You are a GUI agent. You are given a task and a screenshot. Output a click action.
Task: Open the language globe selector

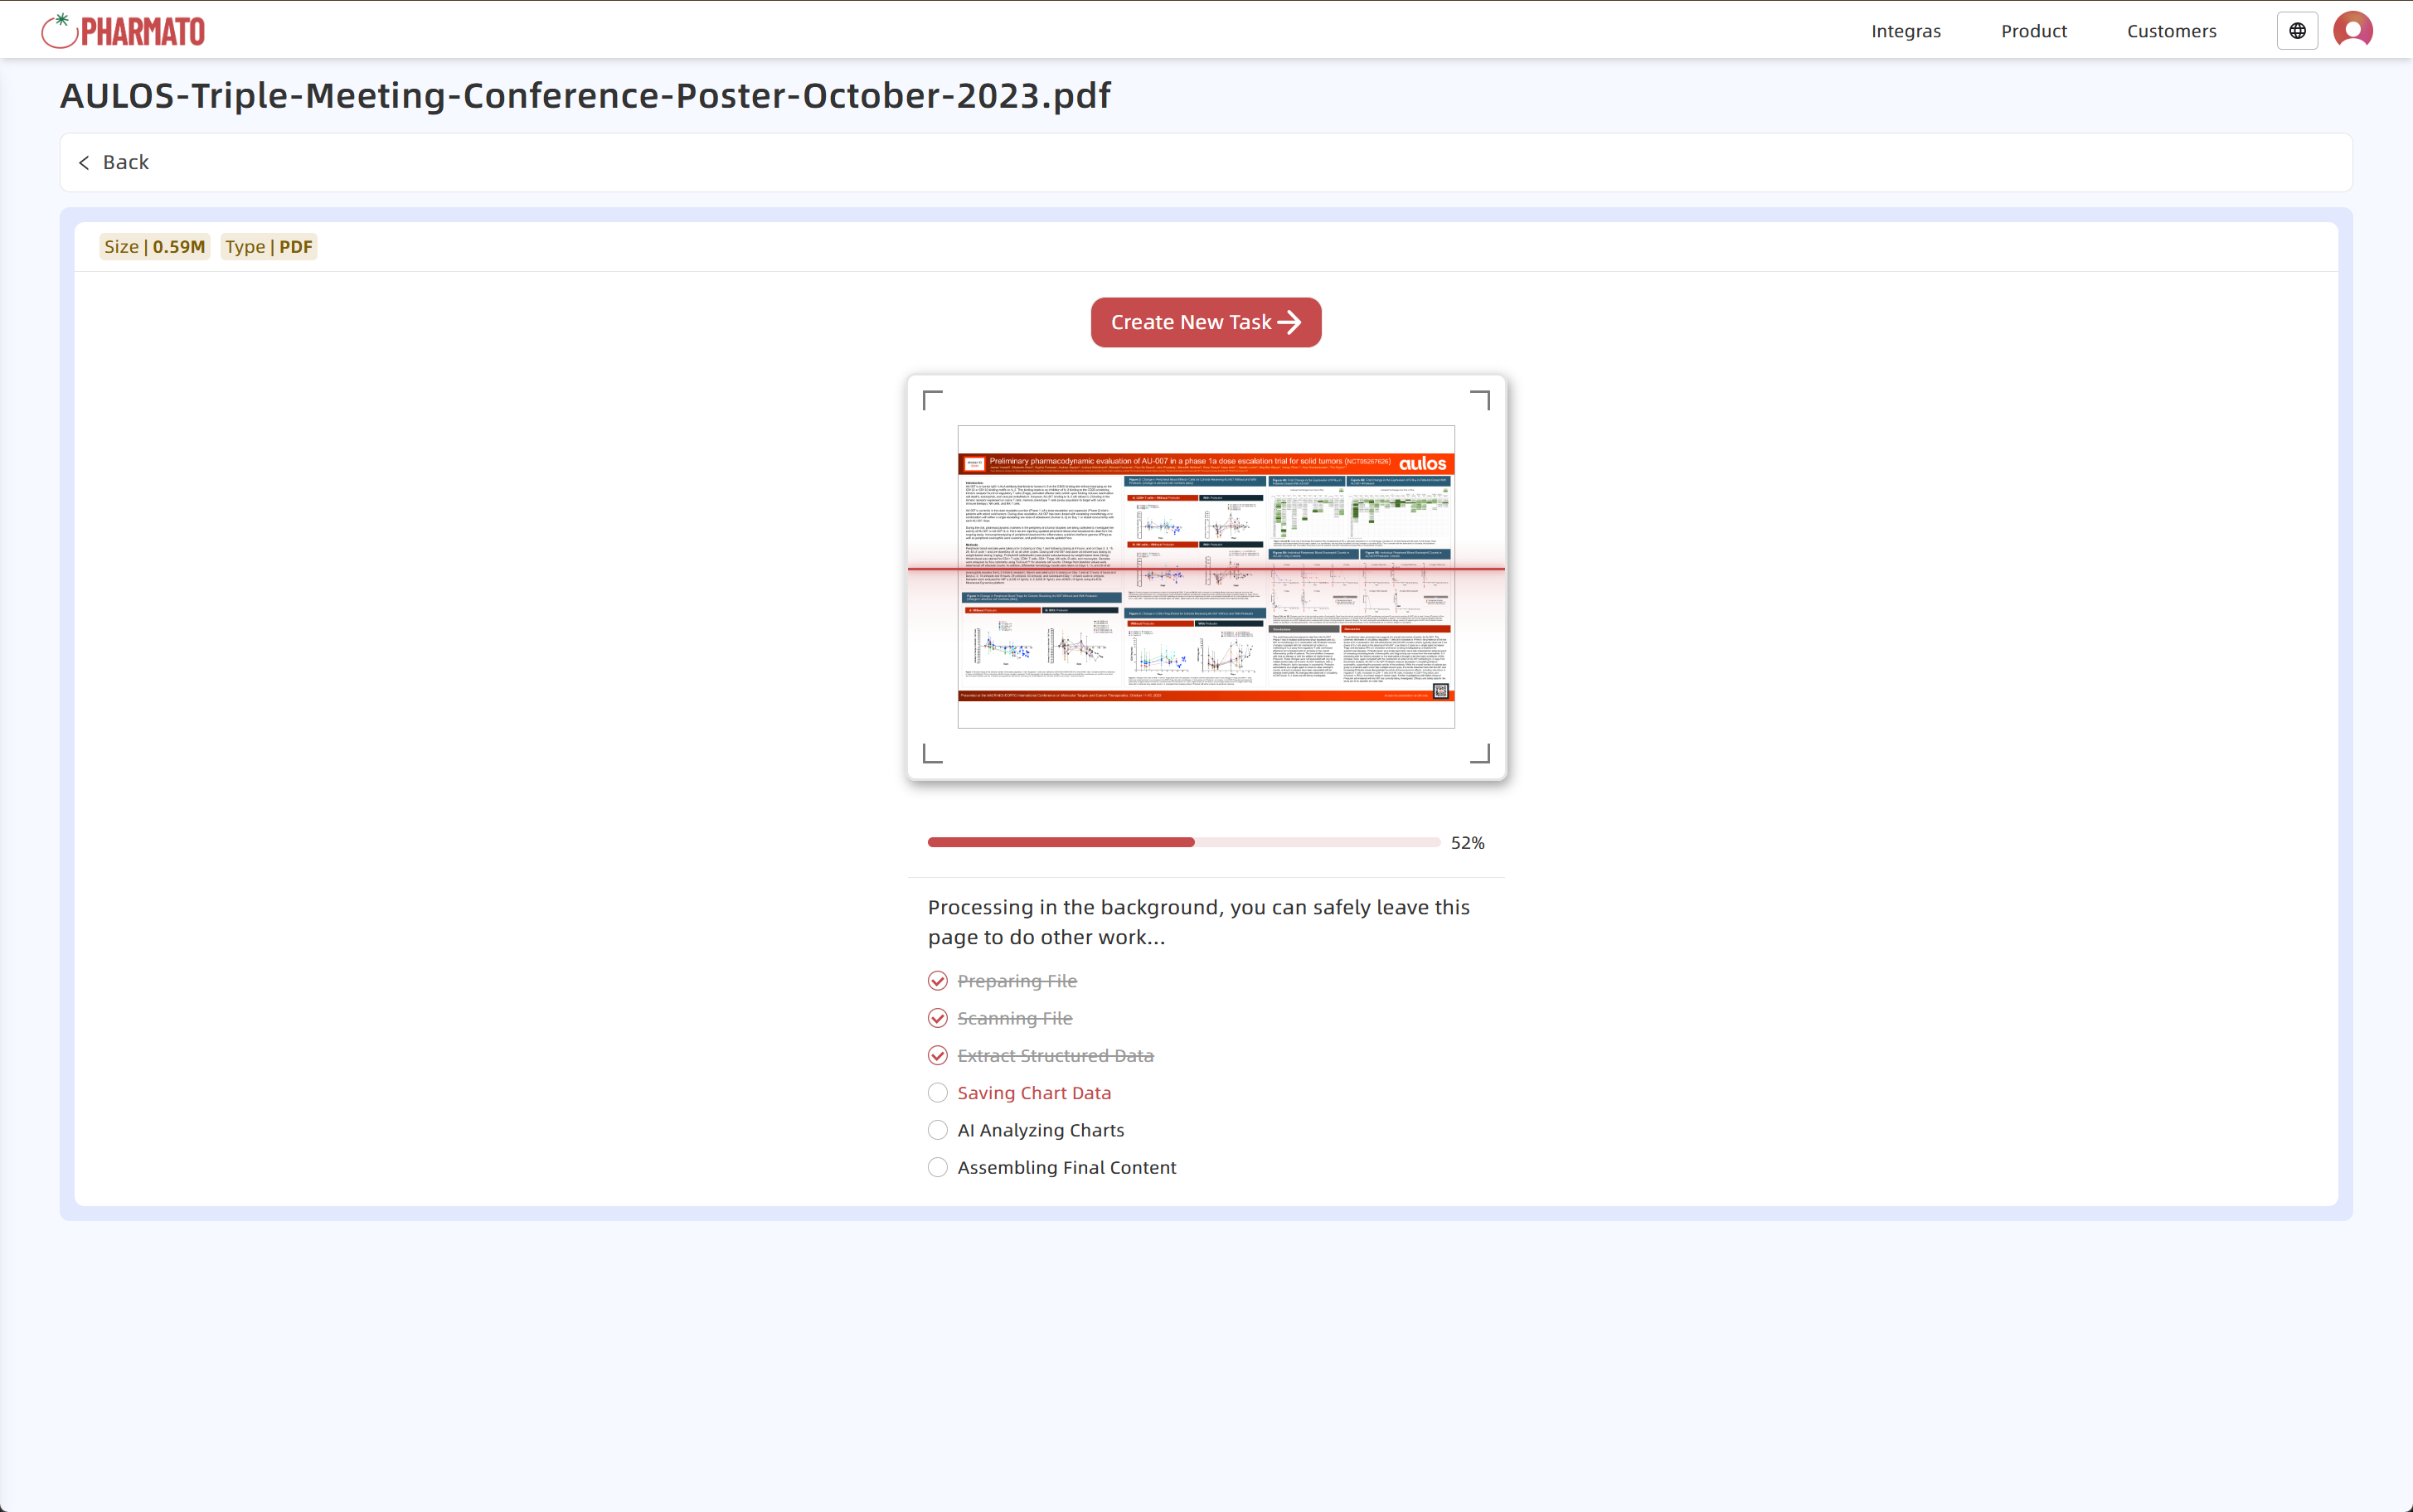(x=2296, y=29)
